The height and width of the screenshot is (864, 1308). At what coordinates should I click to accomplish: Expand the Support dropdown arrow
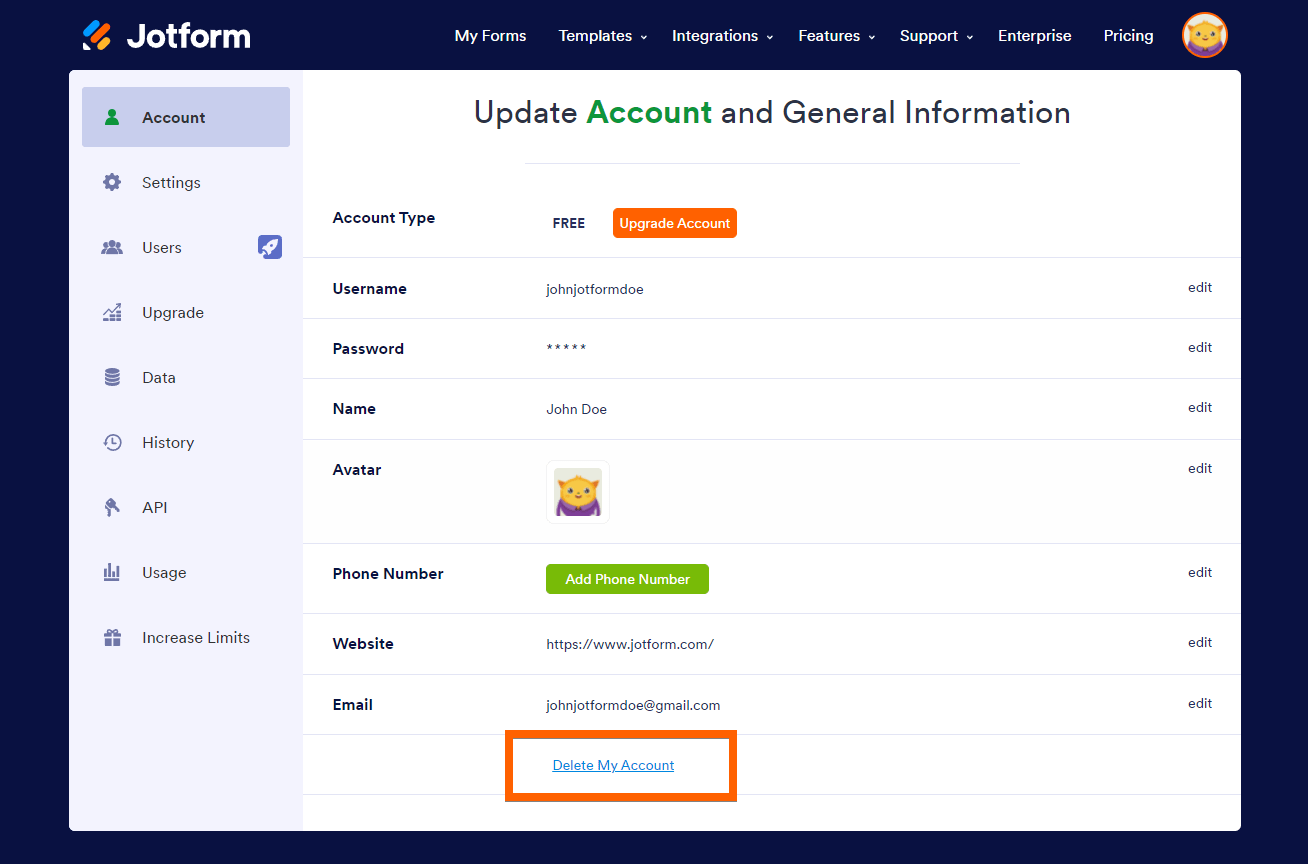[x=970, y=37]
